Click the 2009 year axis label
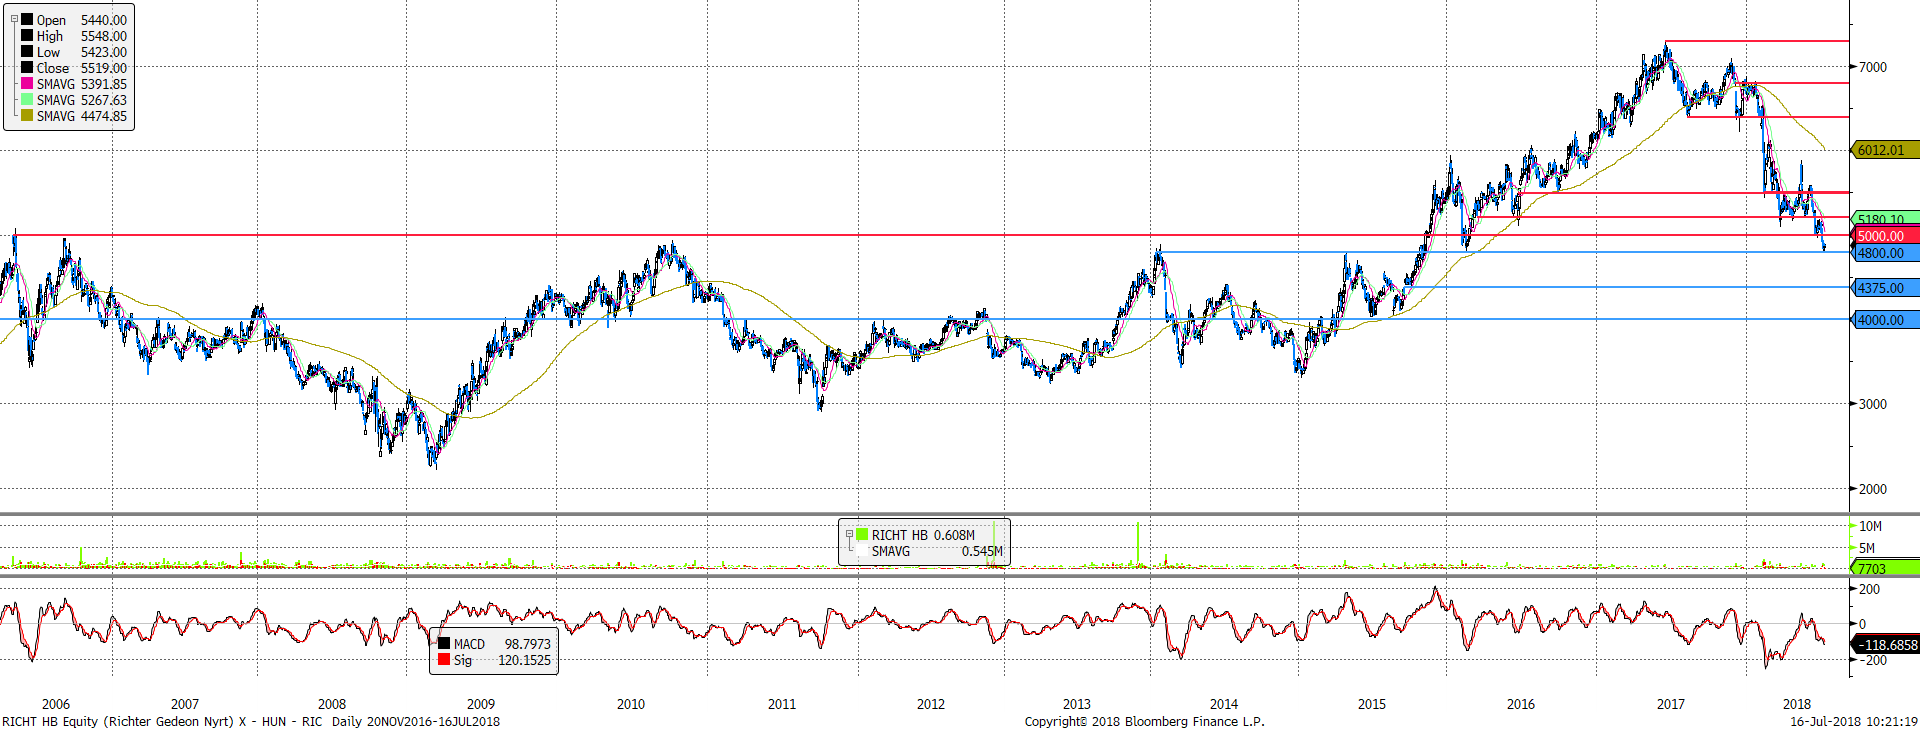The height and width of the screenshot is (730, 1920). coord(481,704)
